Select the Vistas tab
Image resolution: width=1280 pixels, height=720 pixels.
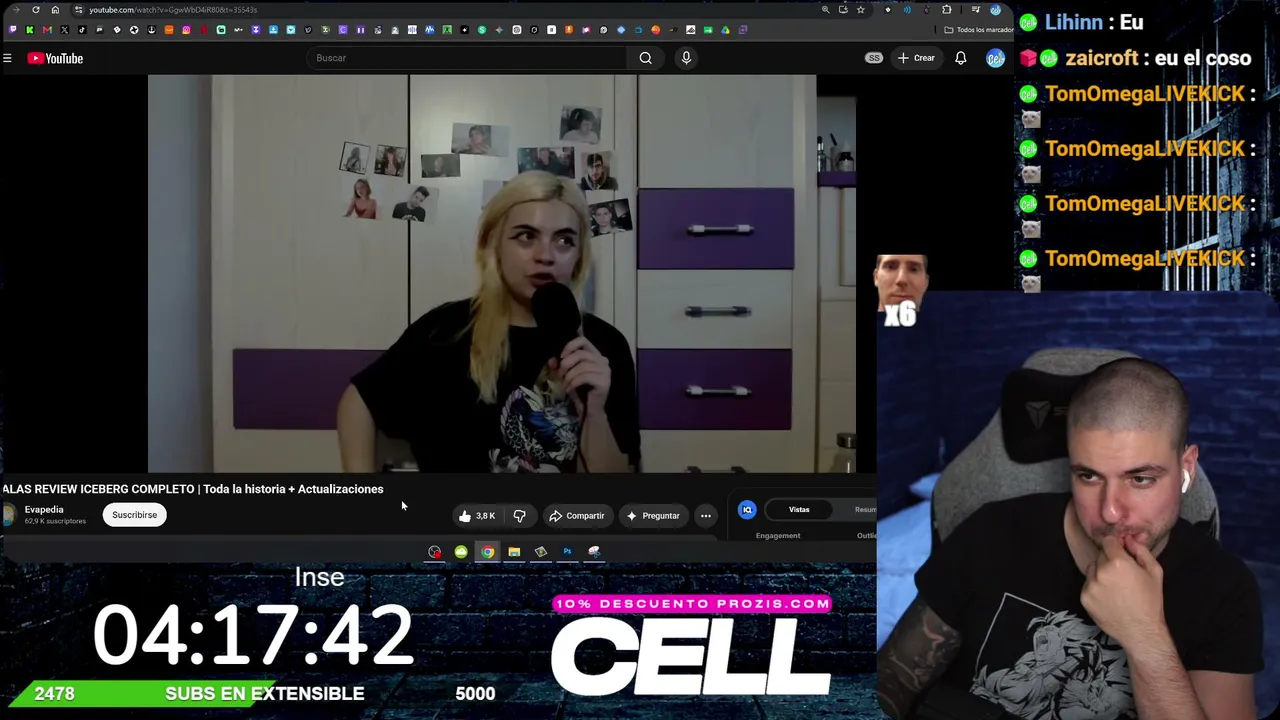(x=799, y=510)
